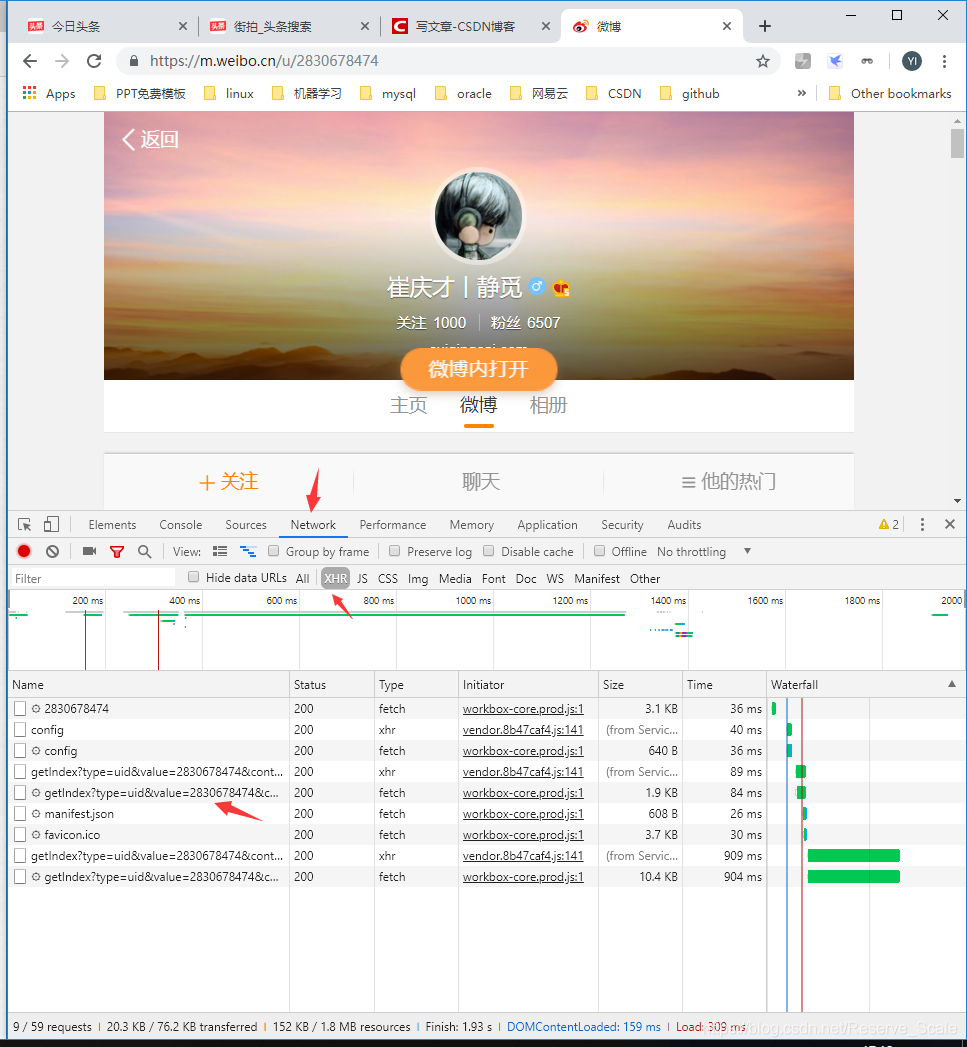Screen dimensions: 967x1047
Task: Click the 返回 back link
Action: tap(150, 139)
